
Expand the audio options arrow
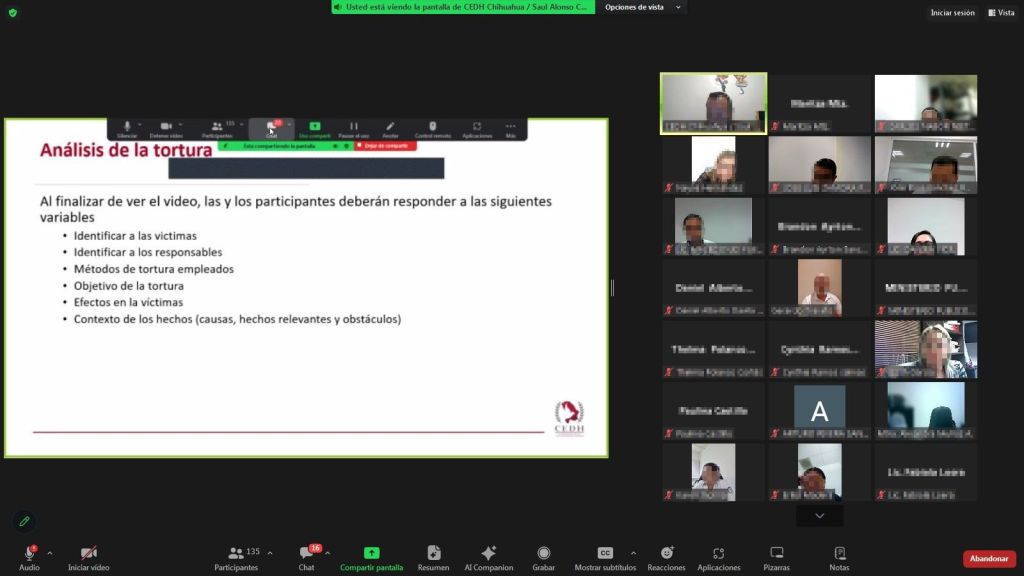pos(50,552)
